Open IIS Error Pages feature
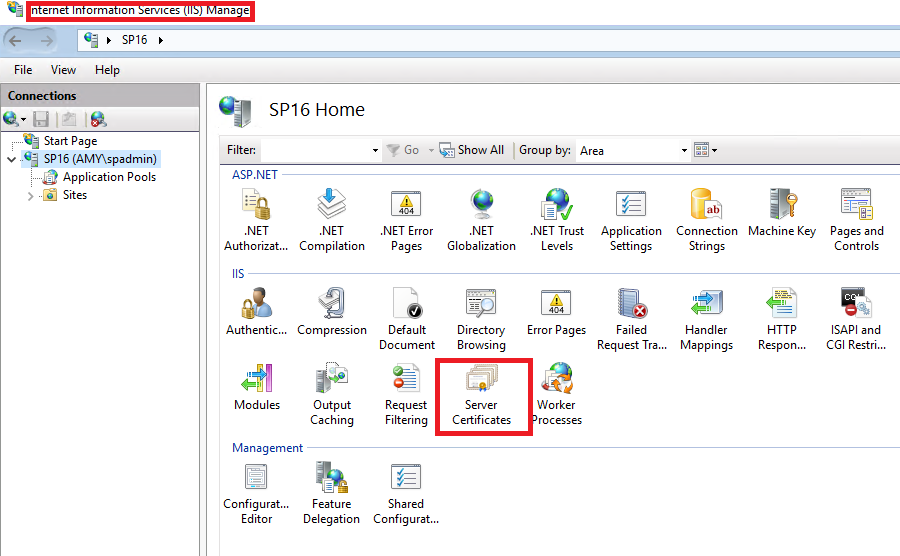 [x=556, y=312]
